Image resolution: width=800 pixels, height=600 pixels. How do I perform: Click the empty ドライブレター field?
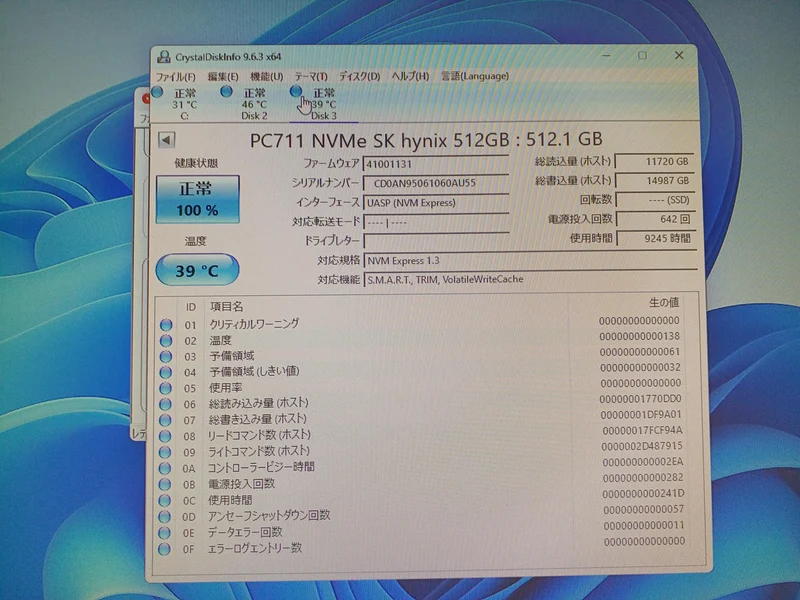tap(436, 241)
